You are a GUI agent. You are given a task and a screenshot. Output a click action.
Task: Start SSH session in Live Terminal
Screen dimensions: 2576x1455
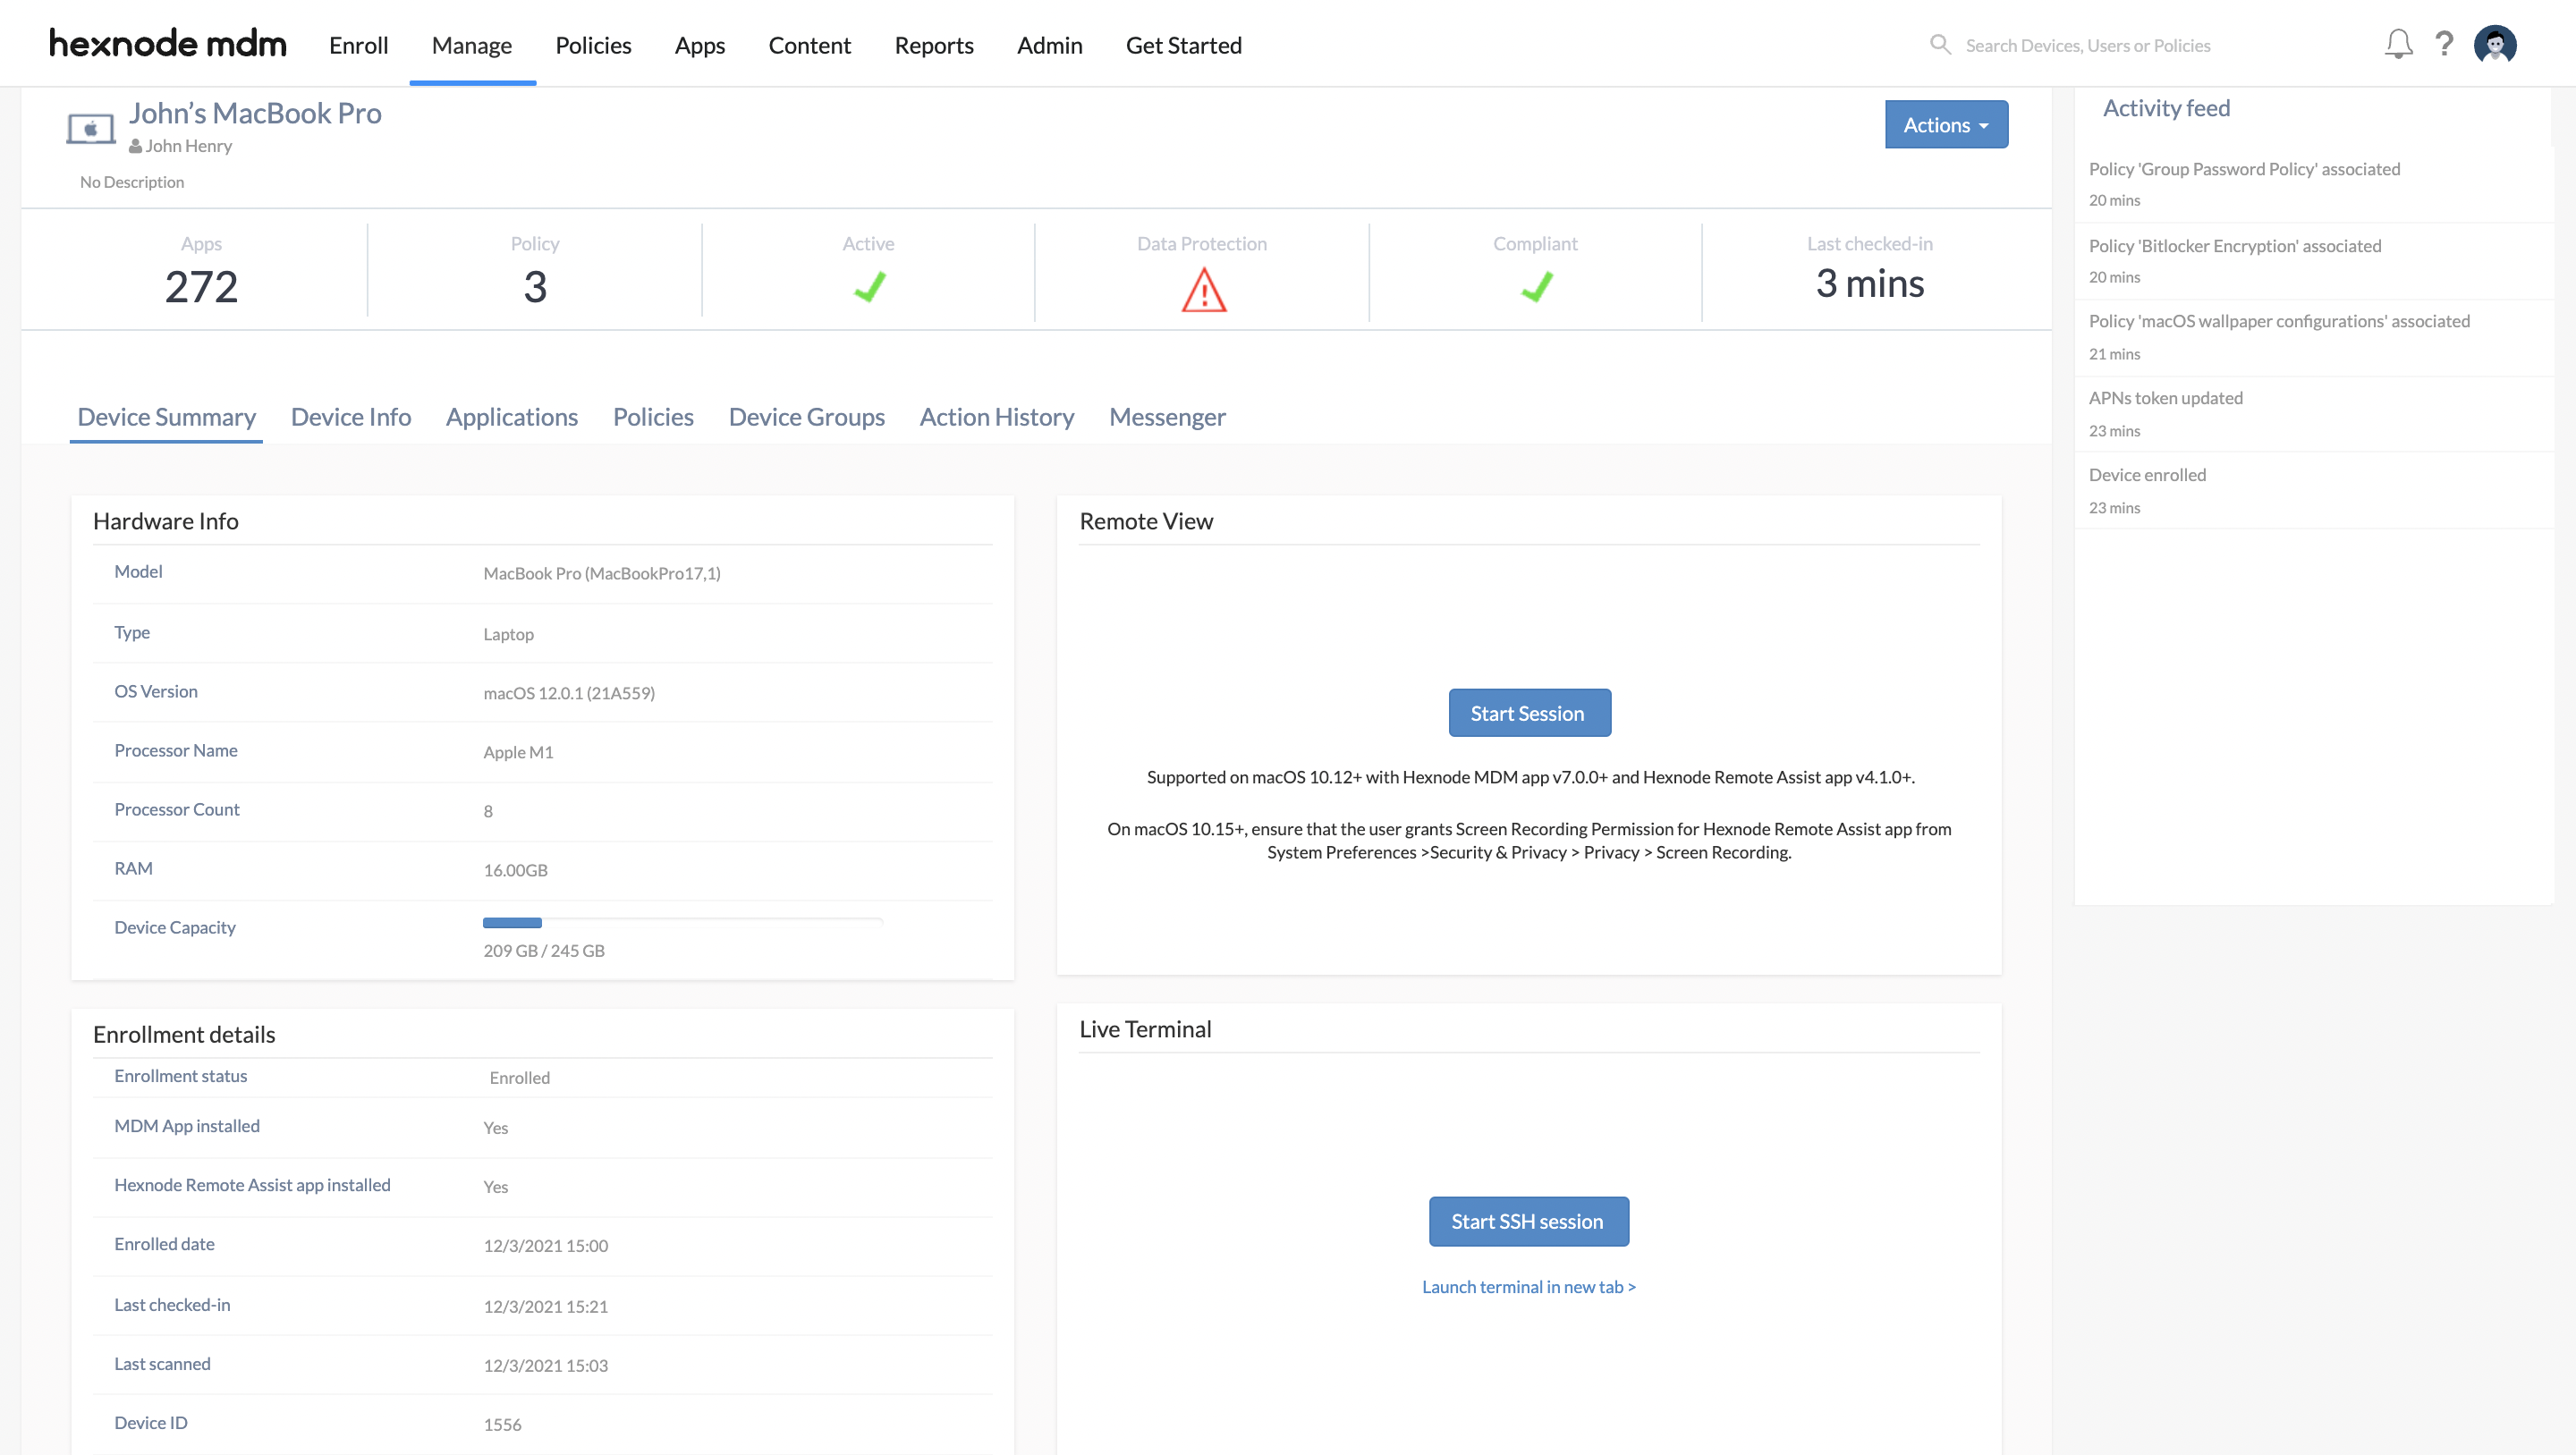(x=1528, y=1221)
